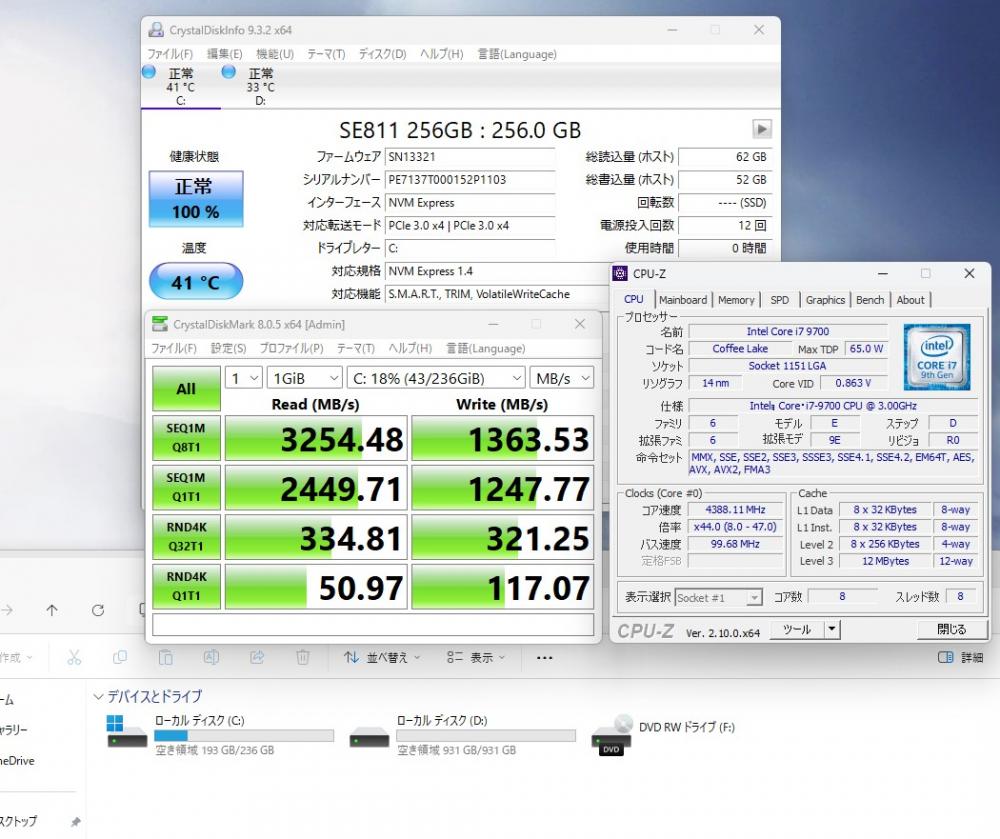Open the C: 18% (43/236GiB) drive dropdown
1000x839 pixels.
click(436, 378)
